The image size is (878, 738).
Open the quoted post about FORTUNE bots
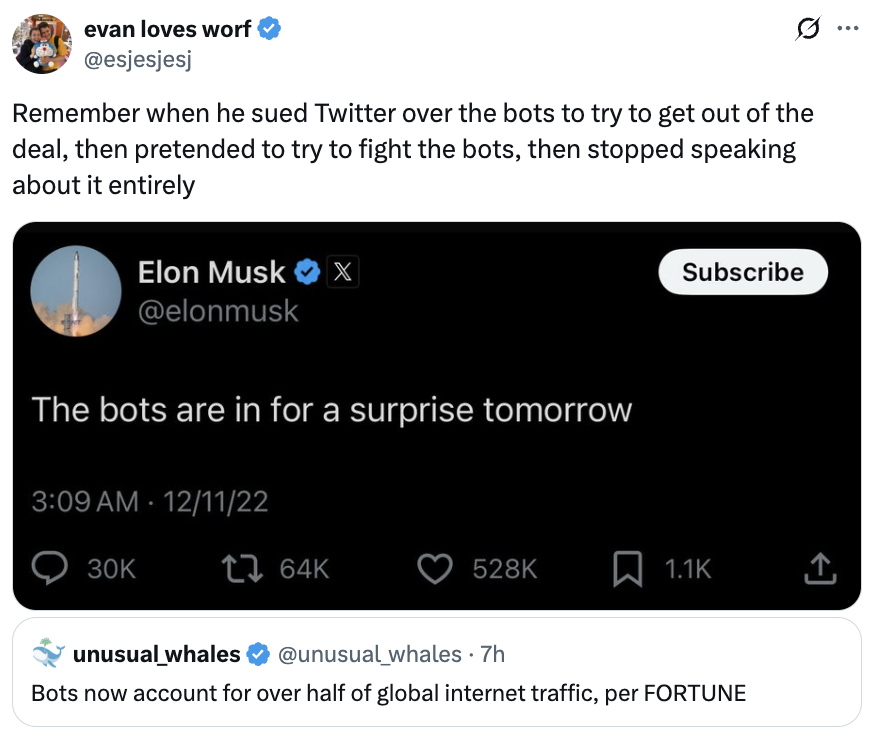click(x=437, y=672)
